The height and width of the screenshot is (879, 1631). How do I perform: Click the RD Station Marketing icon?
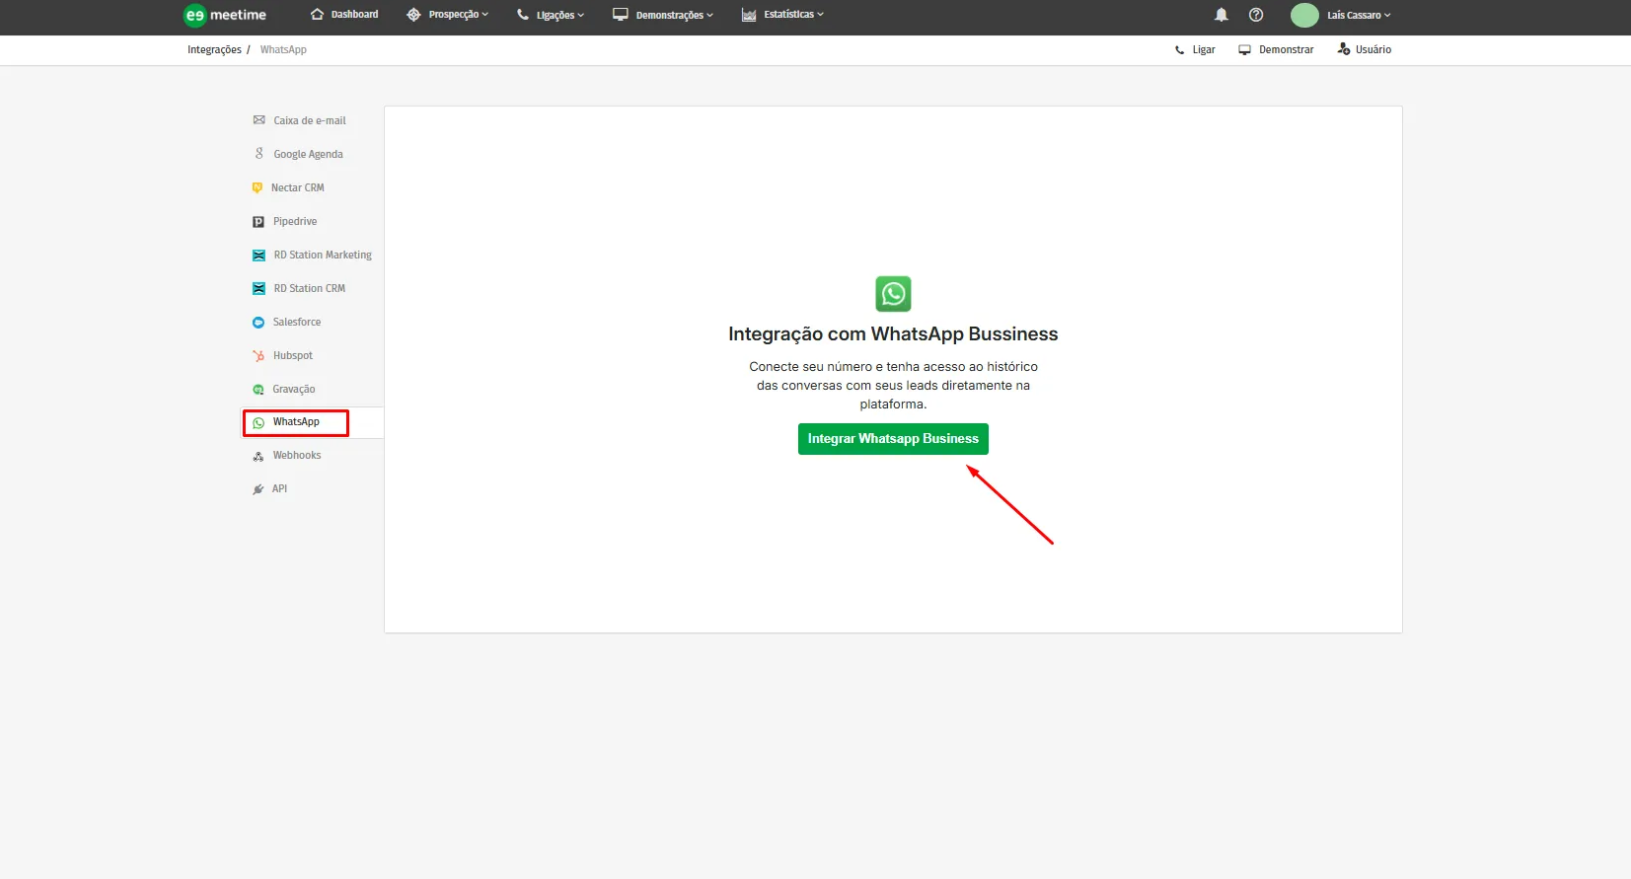pyautogui.click(x=259, y=255)
